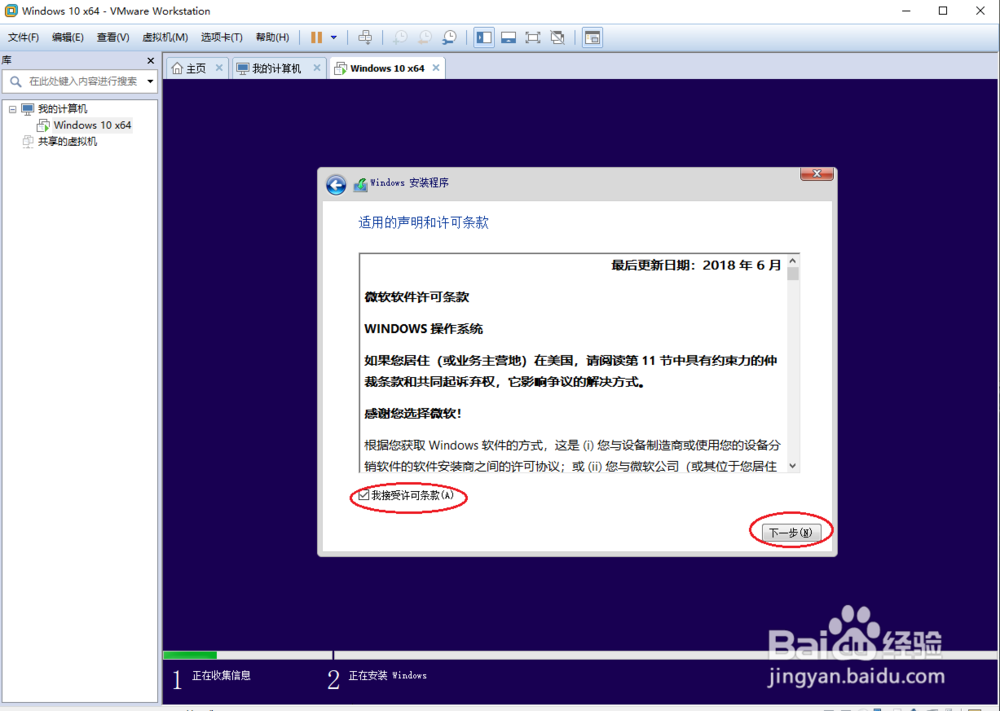Click the blue back arrow in Windows setup
This screenshot has width=1000, height=711.
click(336, 185)
